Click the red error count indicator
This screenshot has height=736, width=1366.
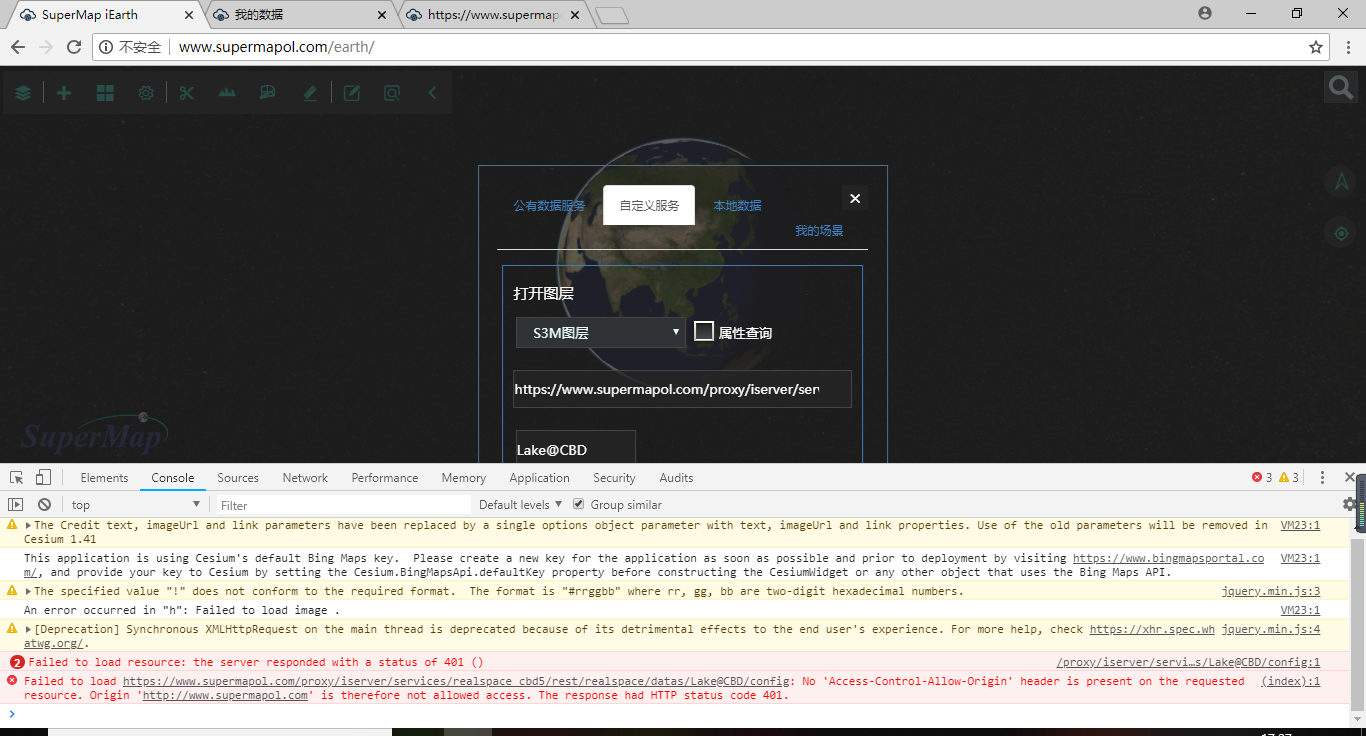pyautogui.click(x=1262, y=478)
